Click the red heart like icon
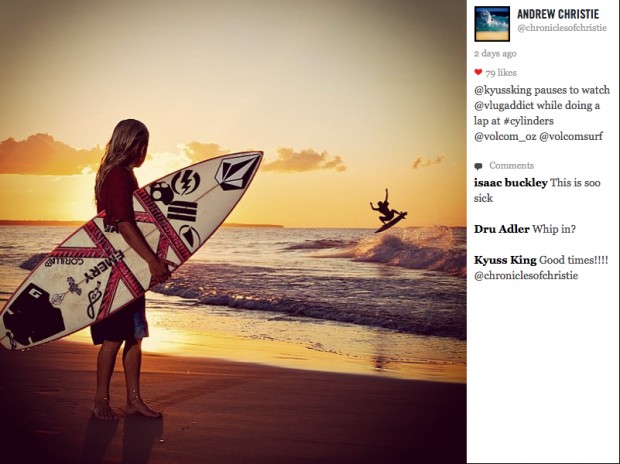This screenshot has height=464, width=620. pyautogui.click(x=478, y=72)
